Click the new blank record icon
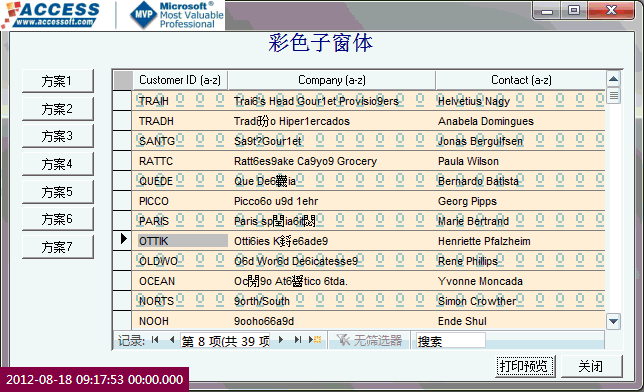The image size is (644, 392). 315,340
